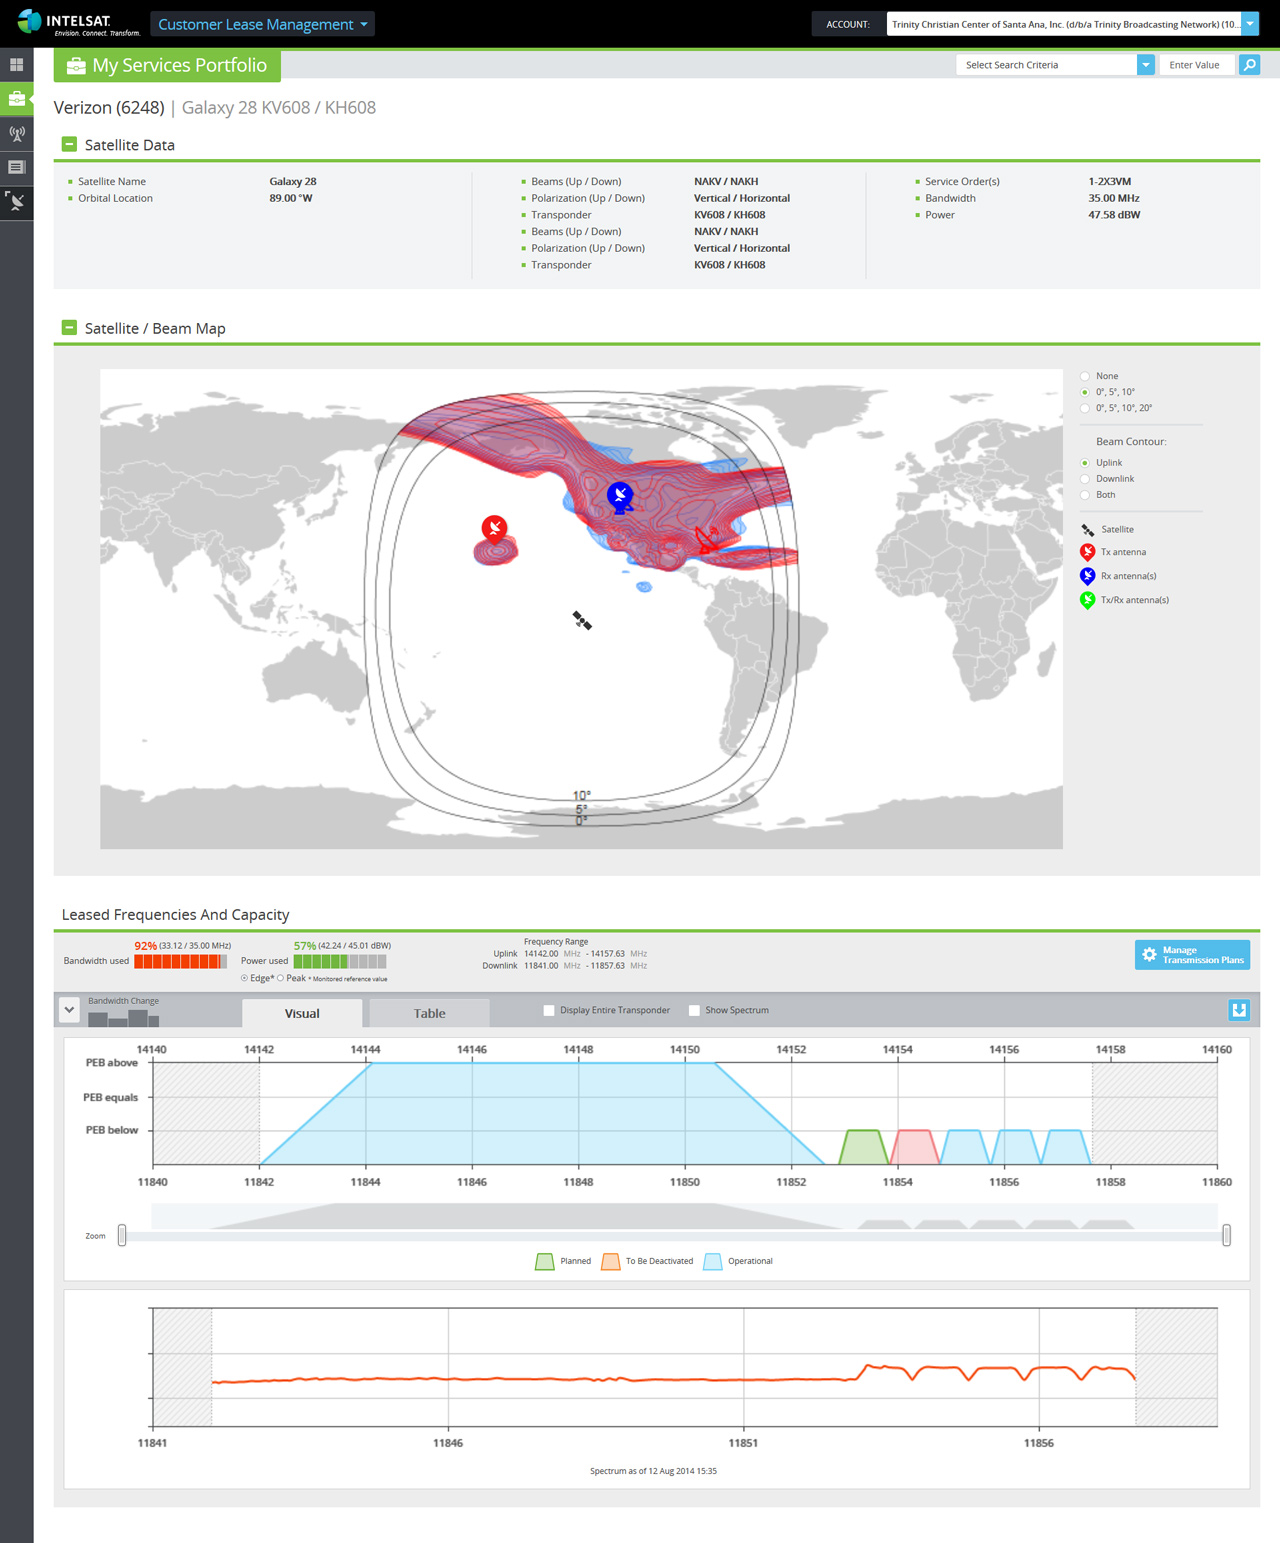The height and width of the screenshot is (1543, 1280).
Task: Expand the account selector dropdown arrow
Action: click(1250, 24)
